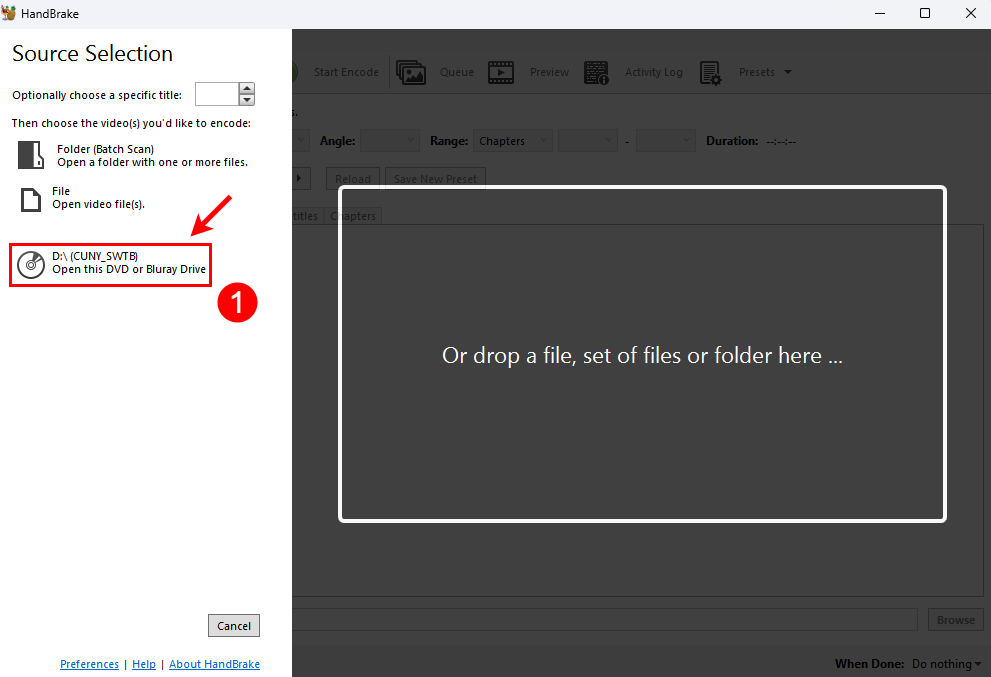The image size is (991, 677).
Task: Click the Folder (Batch Scan) icon
Action: click(31, 156)
